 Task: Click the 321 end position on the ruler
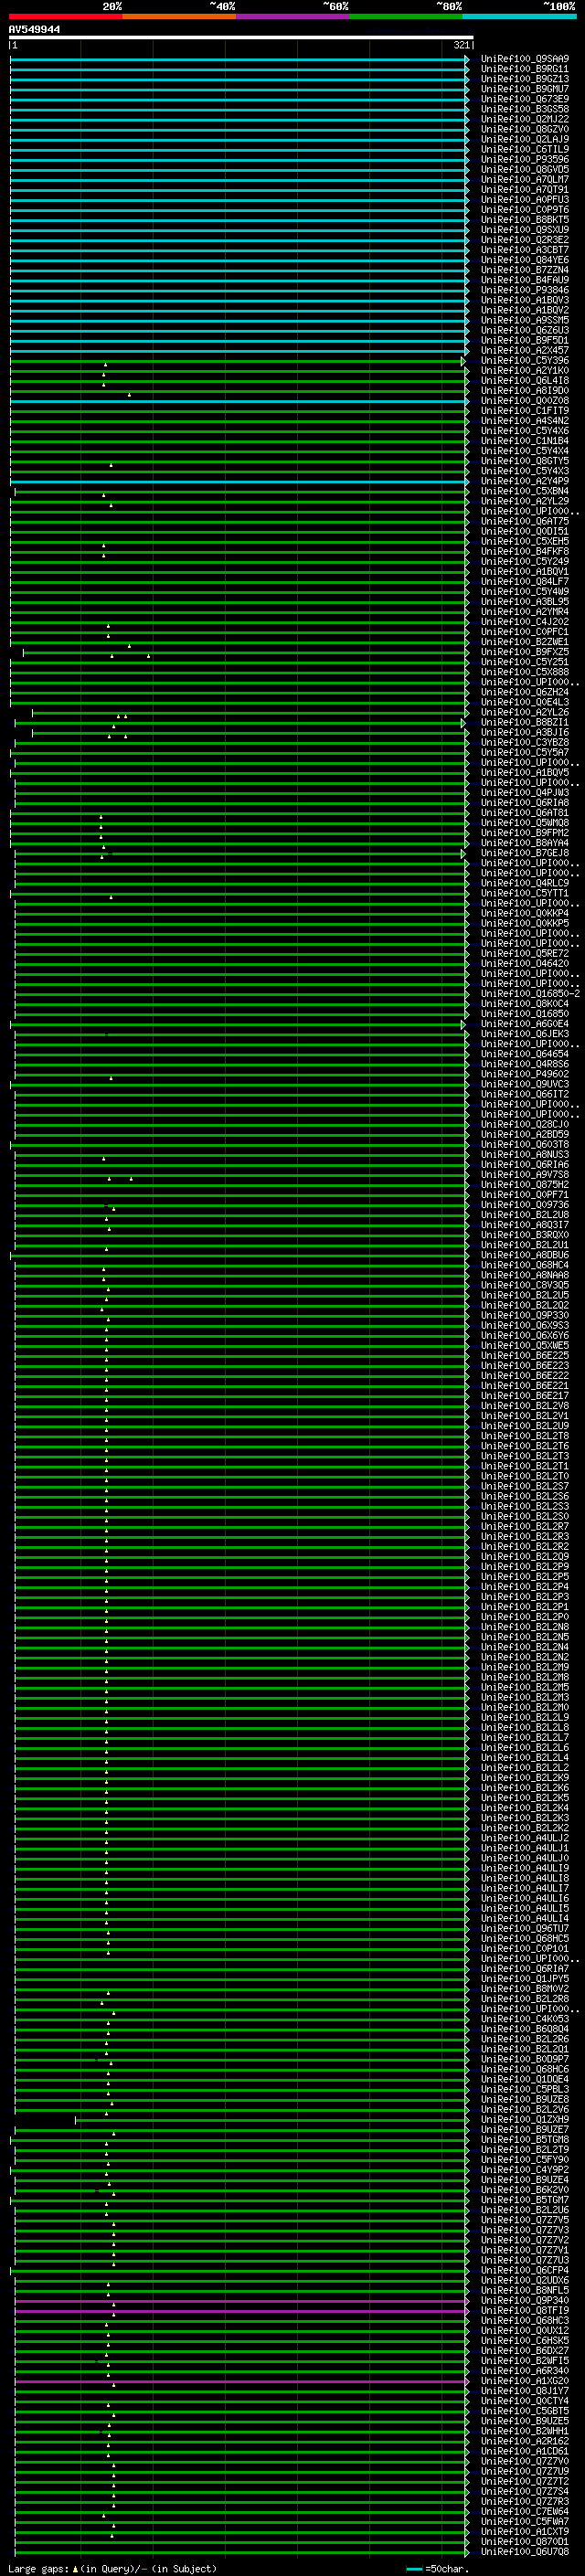461,45
